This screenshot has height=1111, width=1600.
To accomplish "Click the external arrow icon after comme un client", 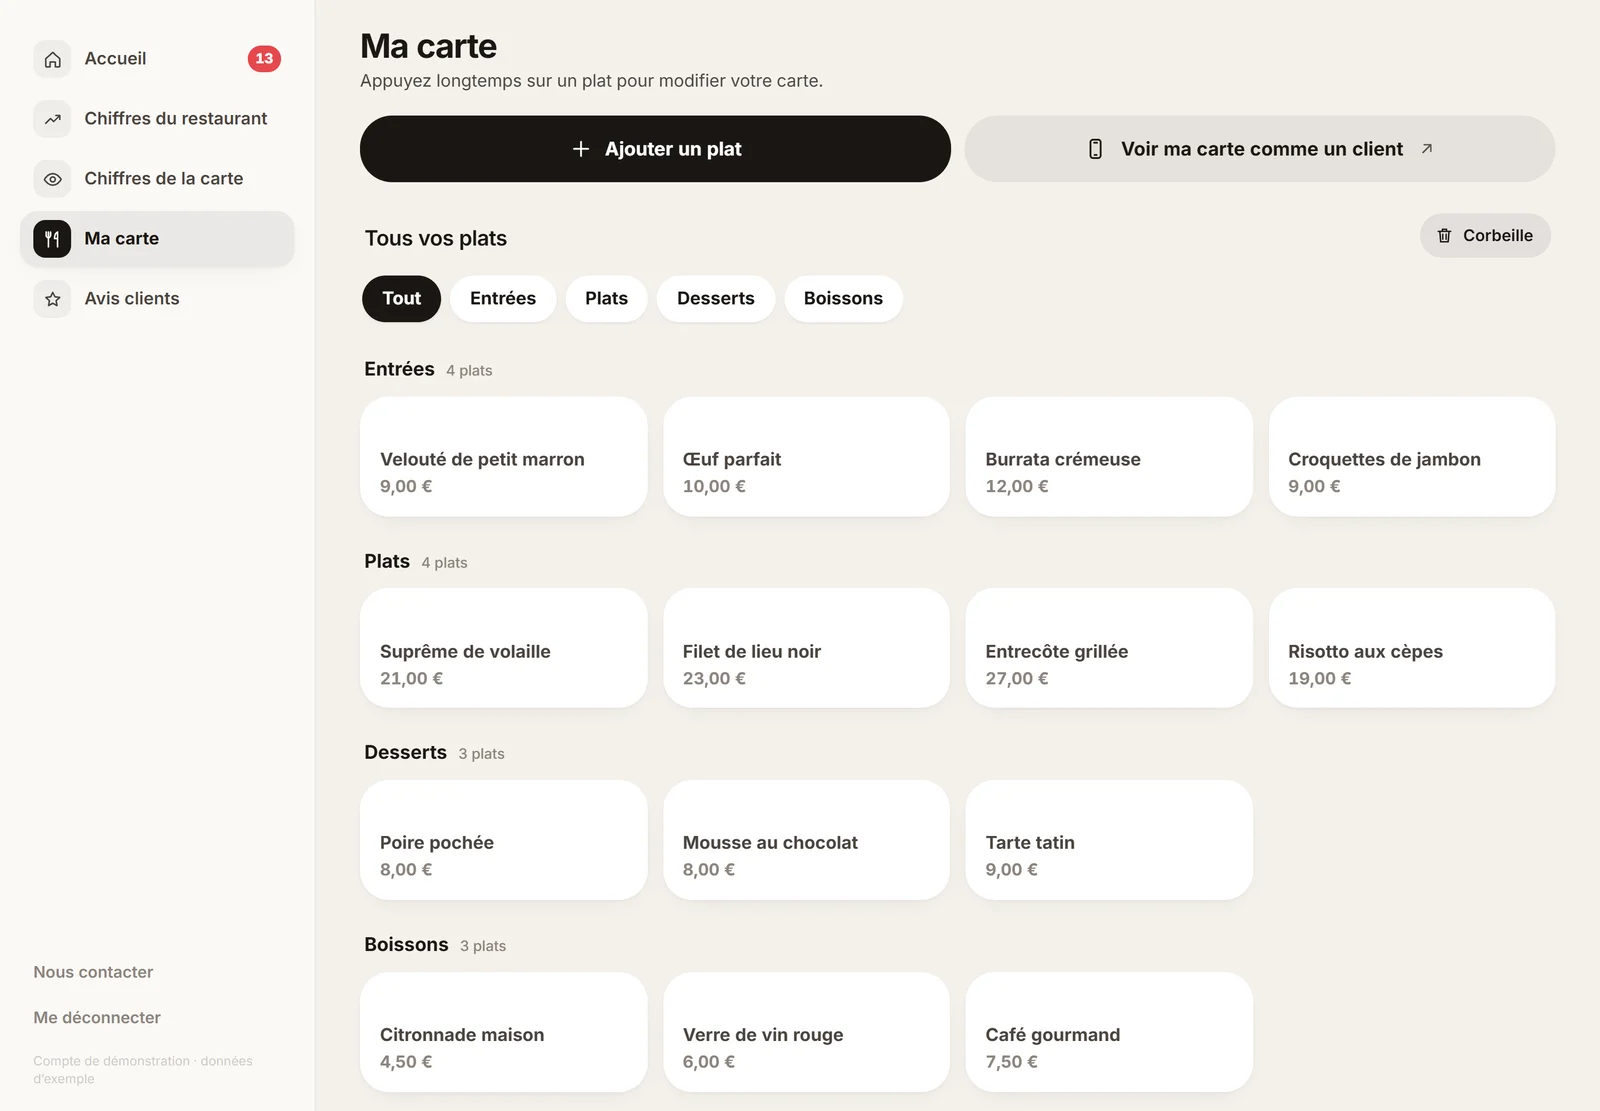I will tap(1427, 149).
